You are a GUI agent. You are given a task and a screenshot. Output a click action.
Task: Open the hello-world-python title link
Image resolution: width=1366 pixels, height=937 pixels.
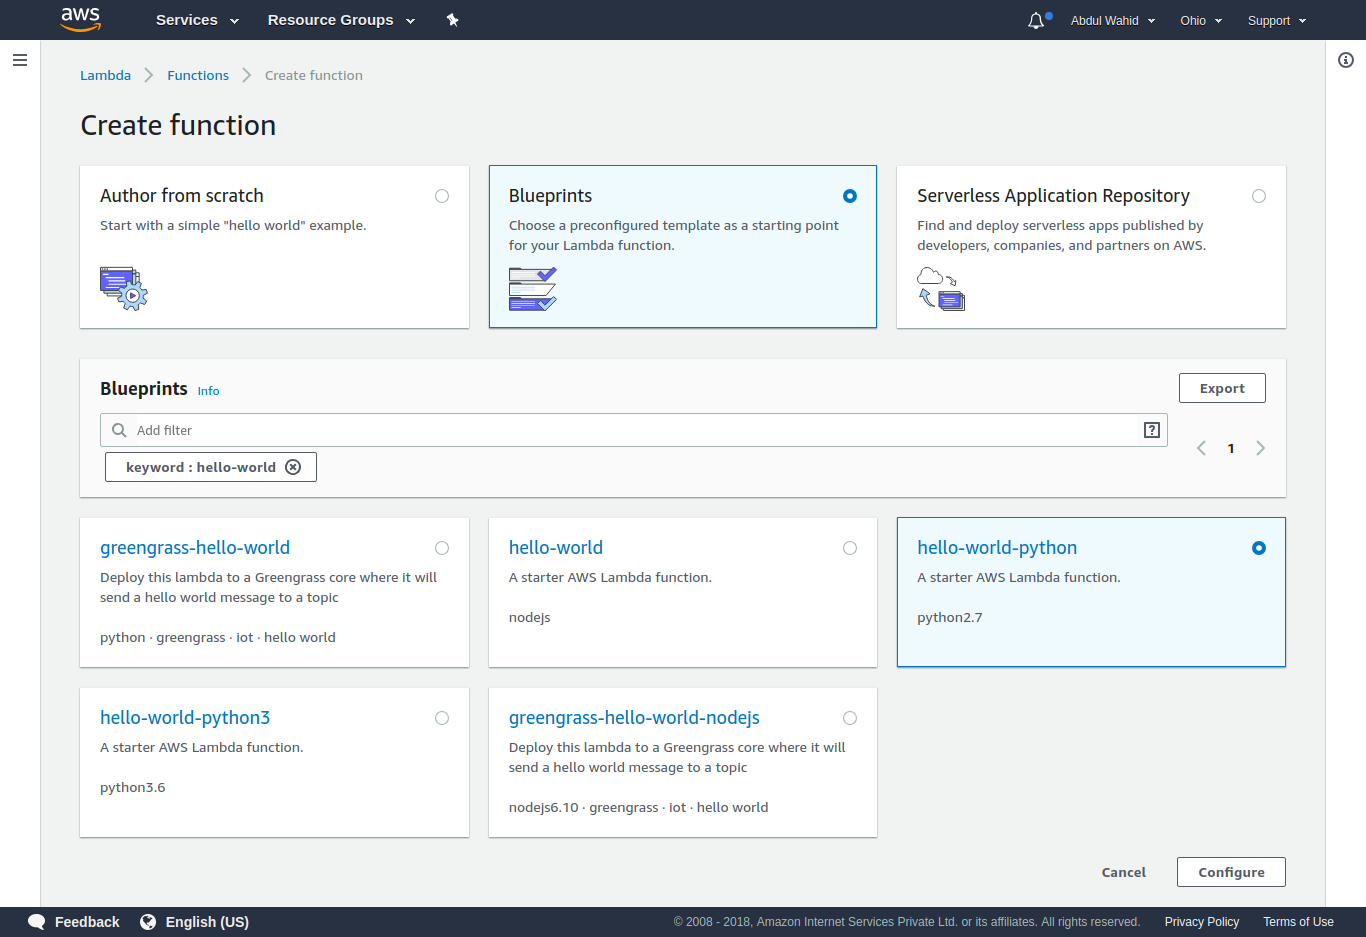pos(997,548)
